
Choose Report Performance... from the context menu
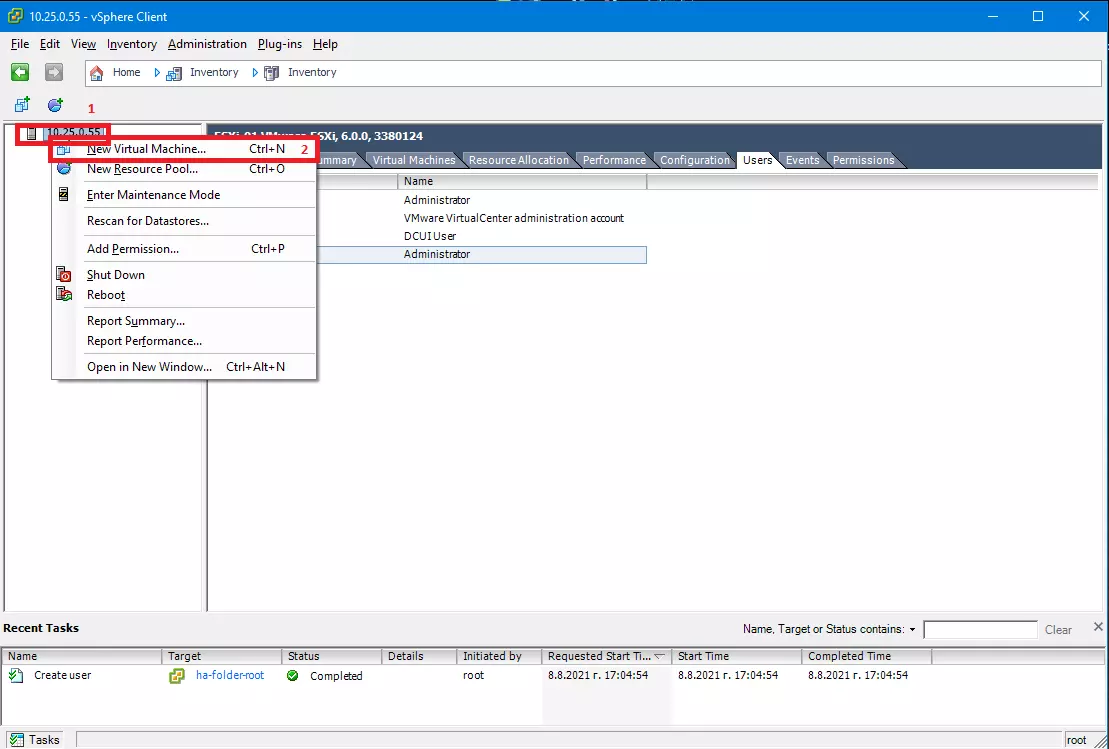click(184, 341)
